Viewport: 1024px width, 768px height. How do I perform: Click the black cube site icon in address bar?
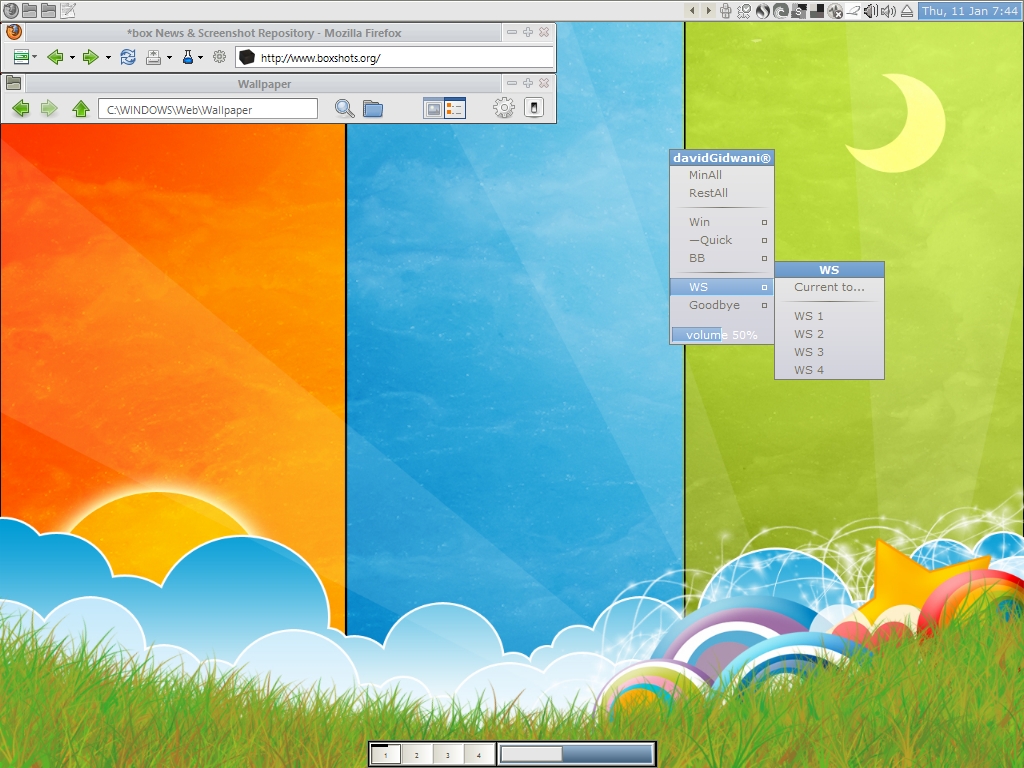[x=246, y=57]
